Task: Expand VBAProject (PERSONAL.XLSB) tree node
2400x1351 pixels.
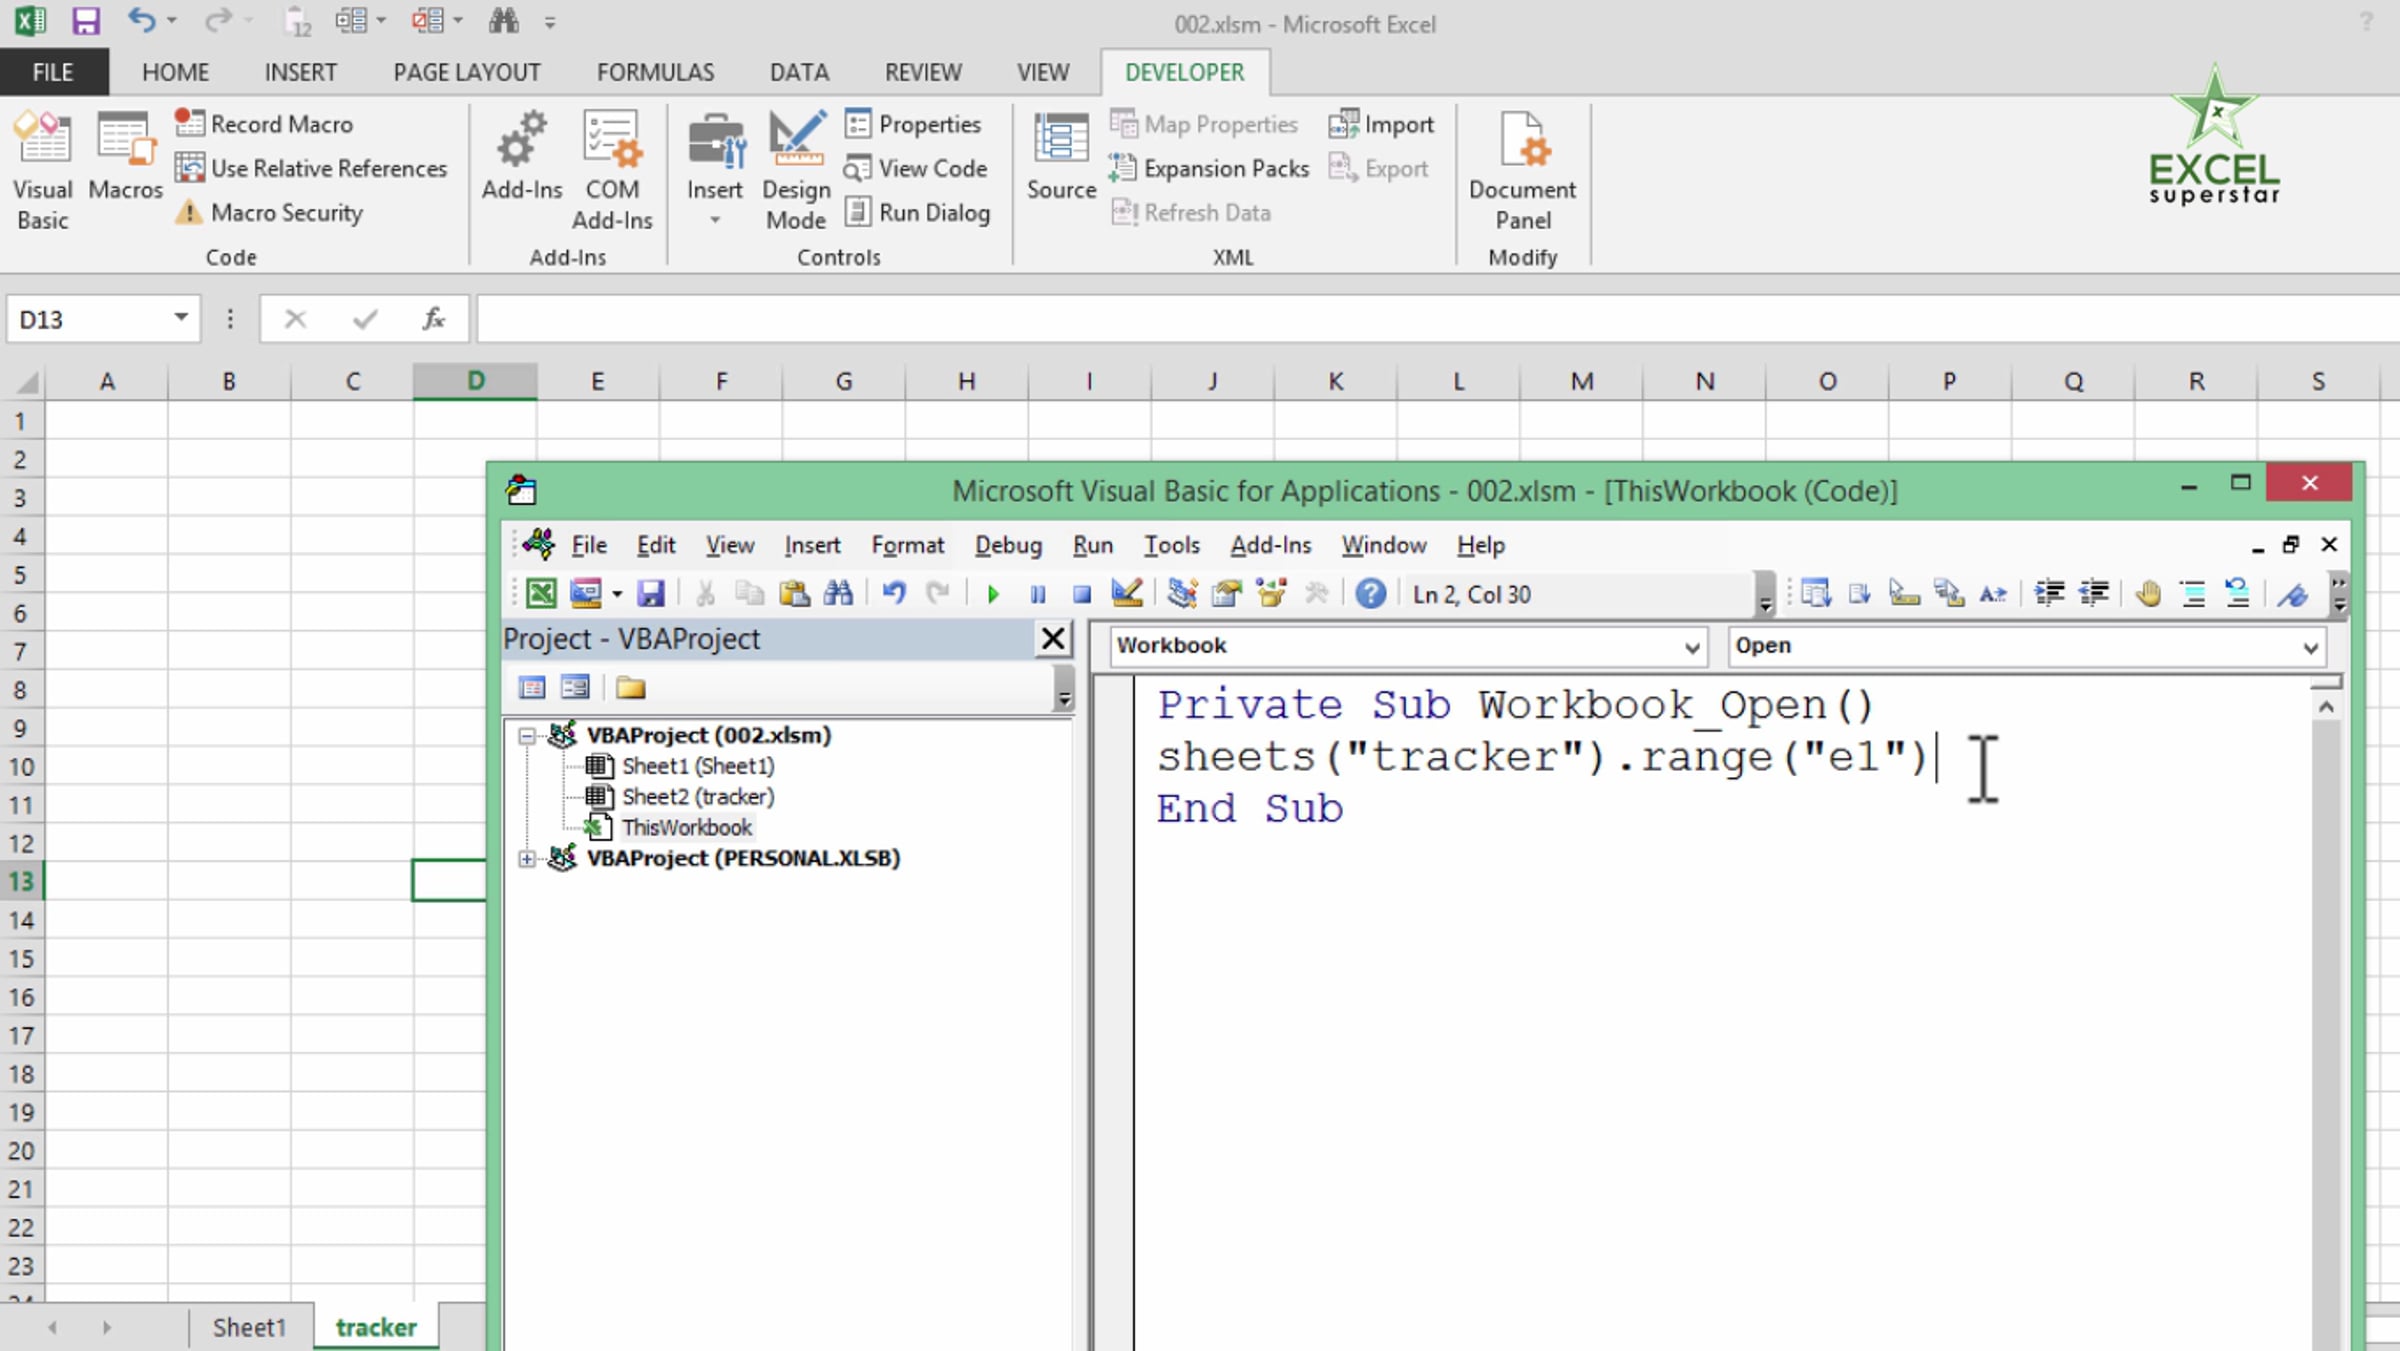Action: point(527,859)
